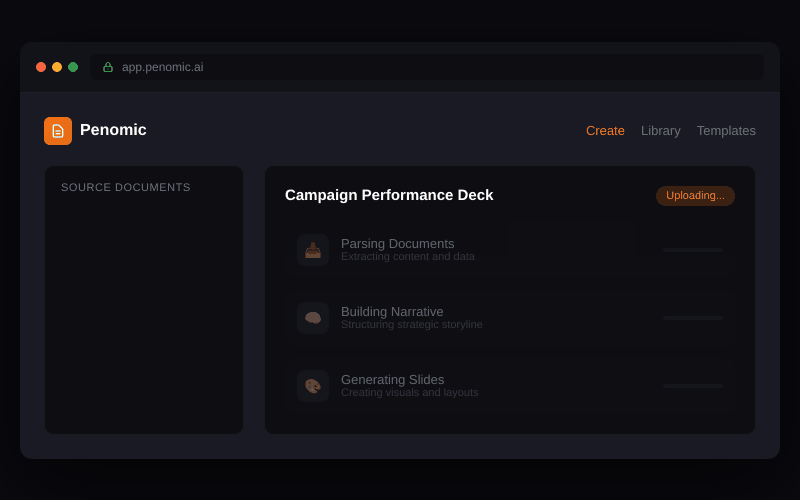This screenshot has width=800, height=500.
Task: Click the lock icon in the address bar
Action: coord(108,67)
